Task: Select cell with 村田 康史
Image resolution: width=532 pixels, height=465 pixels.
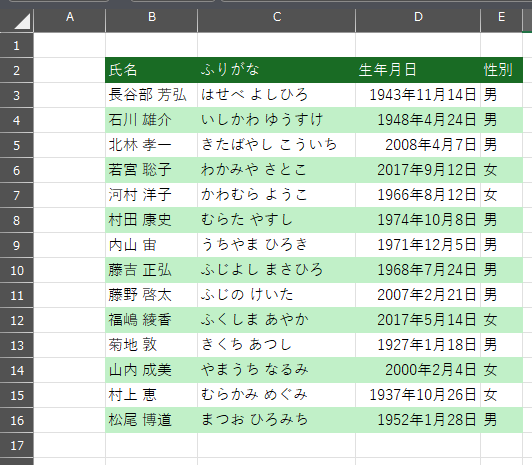Action: coord(151,220)
